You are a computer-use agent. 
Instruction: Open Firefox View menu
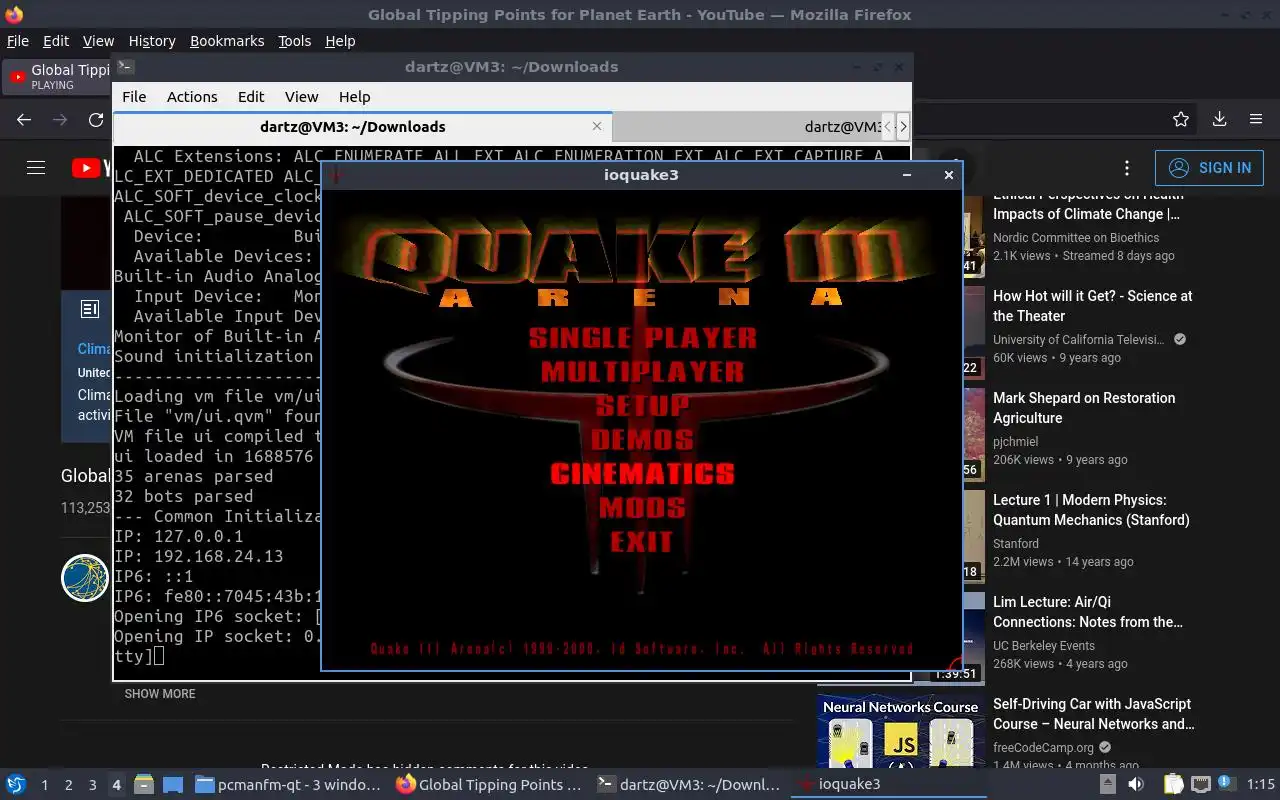98,41
